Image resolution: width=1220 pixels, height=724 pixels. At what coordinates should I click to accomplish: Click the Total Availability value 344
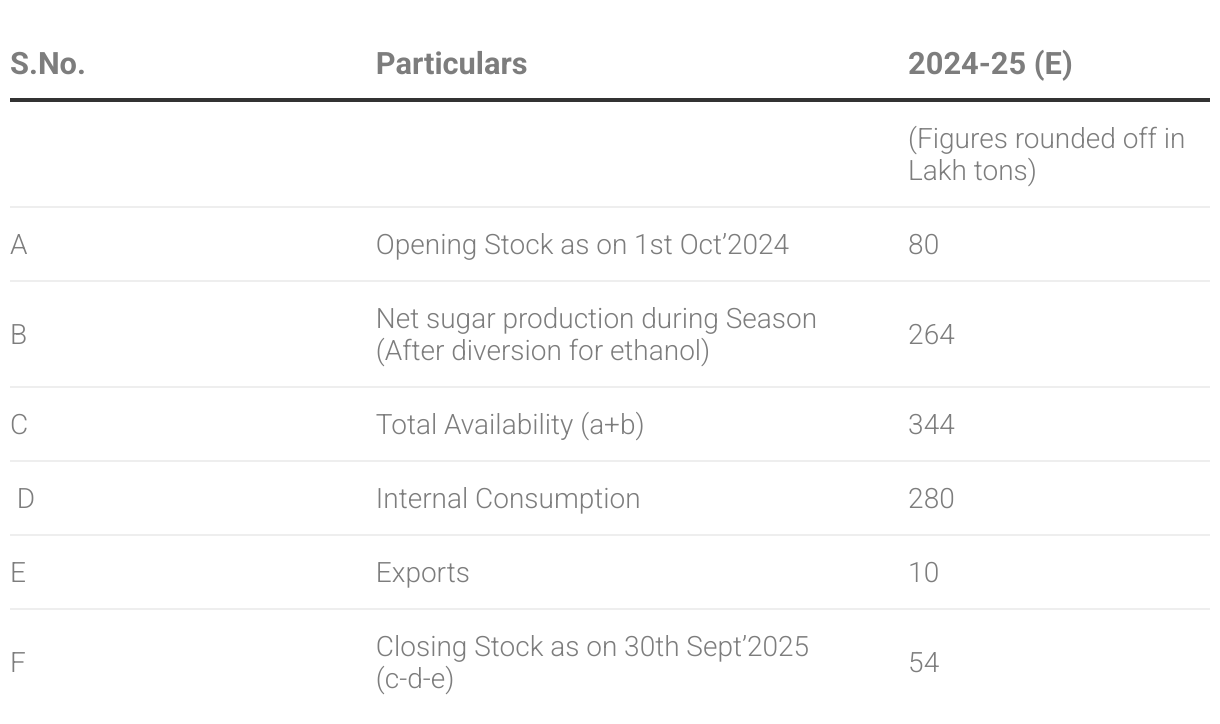click(931, 424)
